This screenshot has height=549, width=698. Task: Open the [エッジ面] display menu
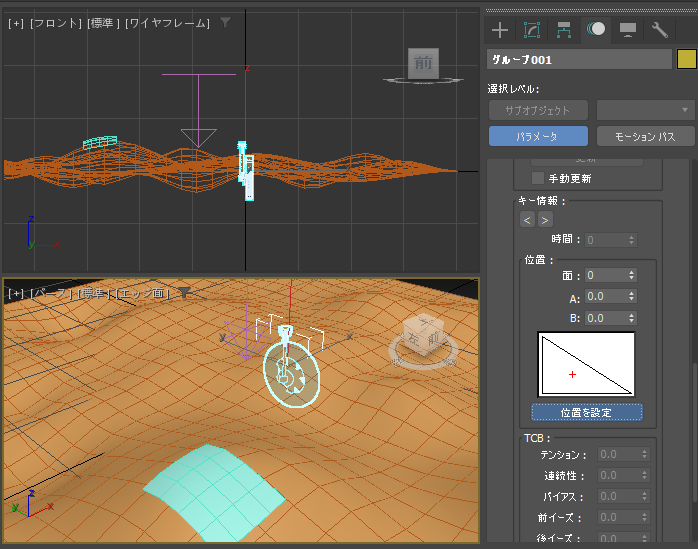142,293
